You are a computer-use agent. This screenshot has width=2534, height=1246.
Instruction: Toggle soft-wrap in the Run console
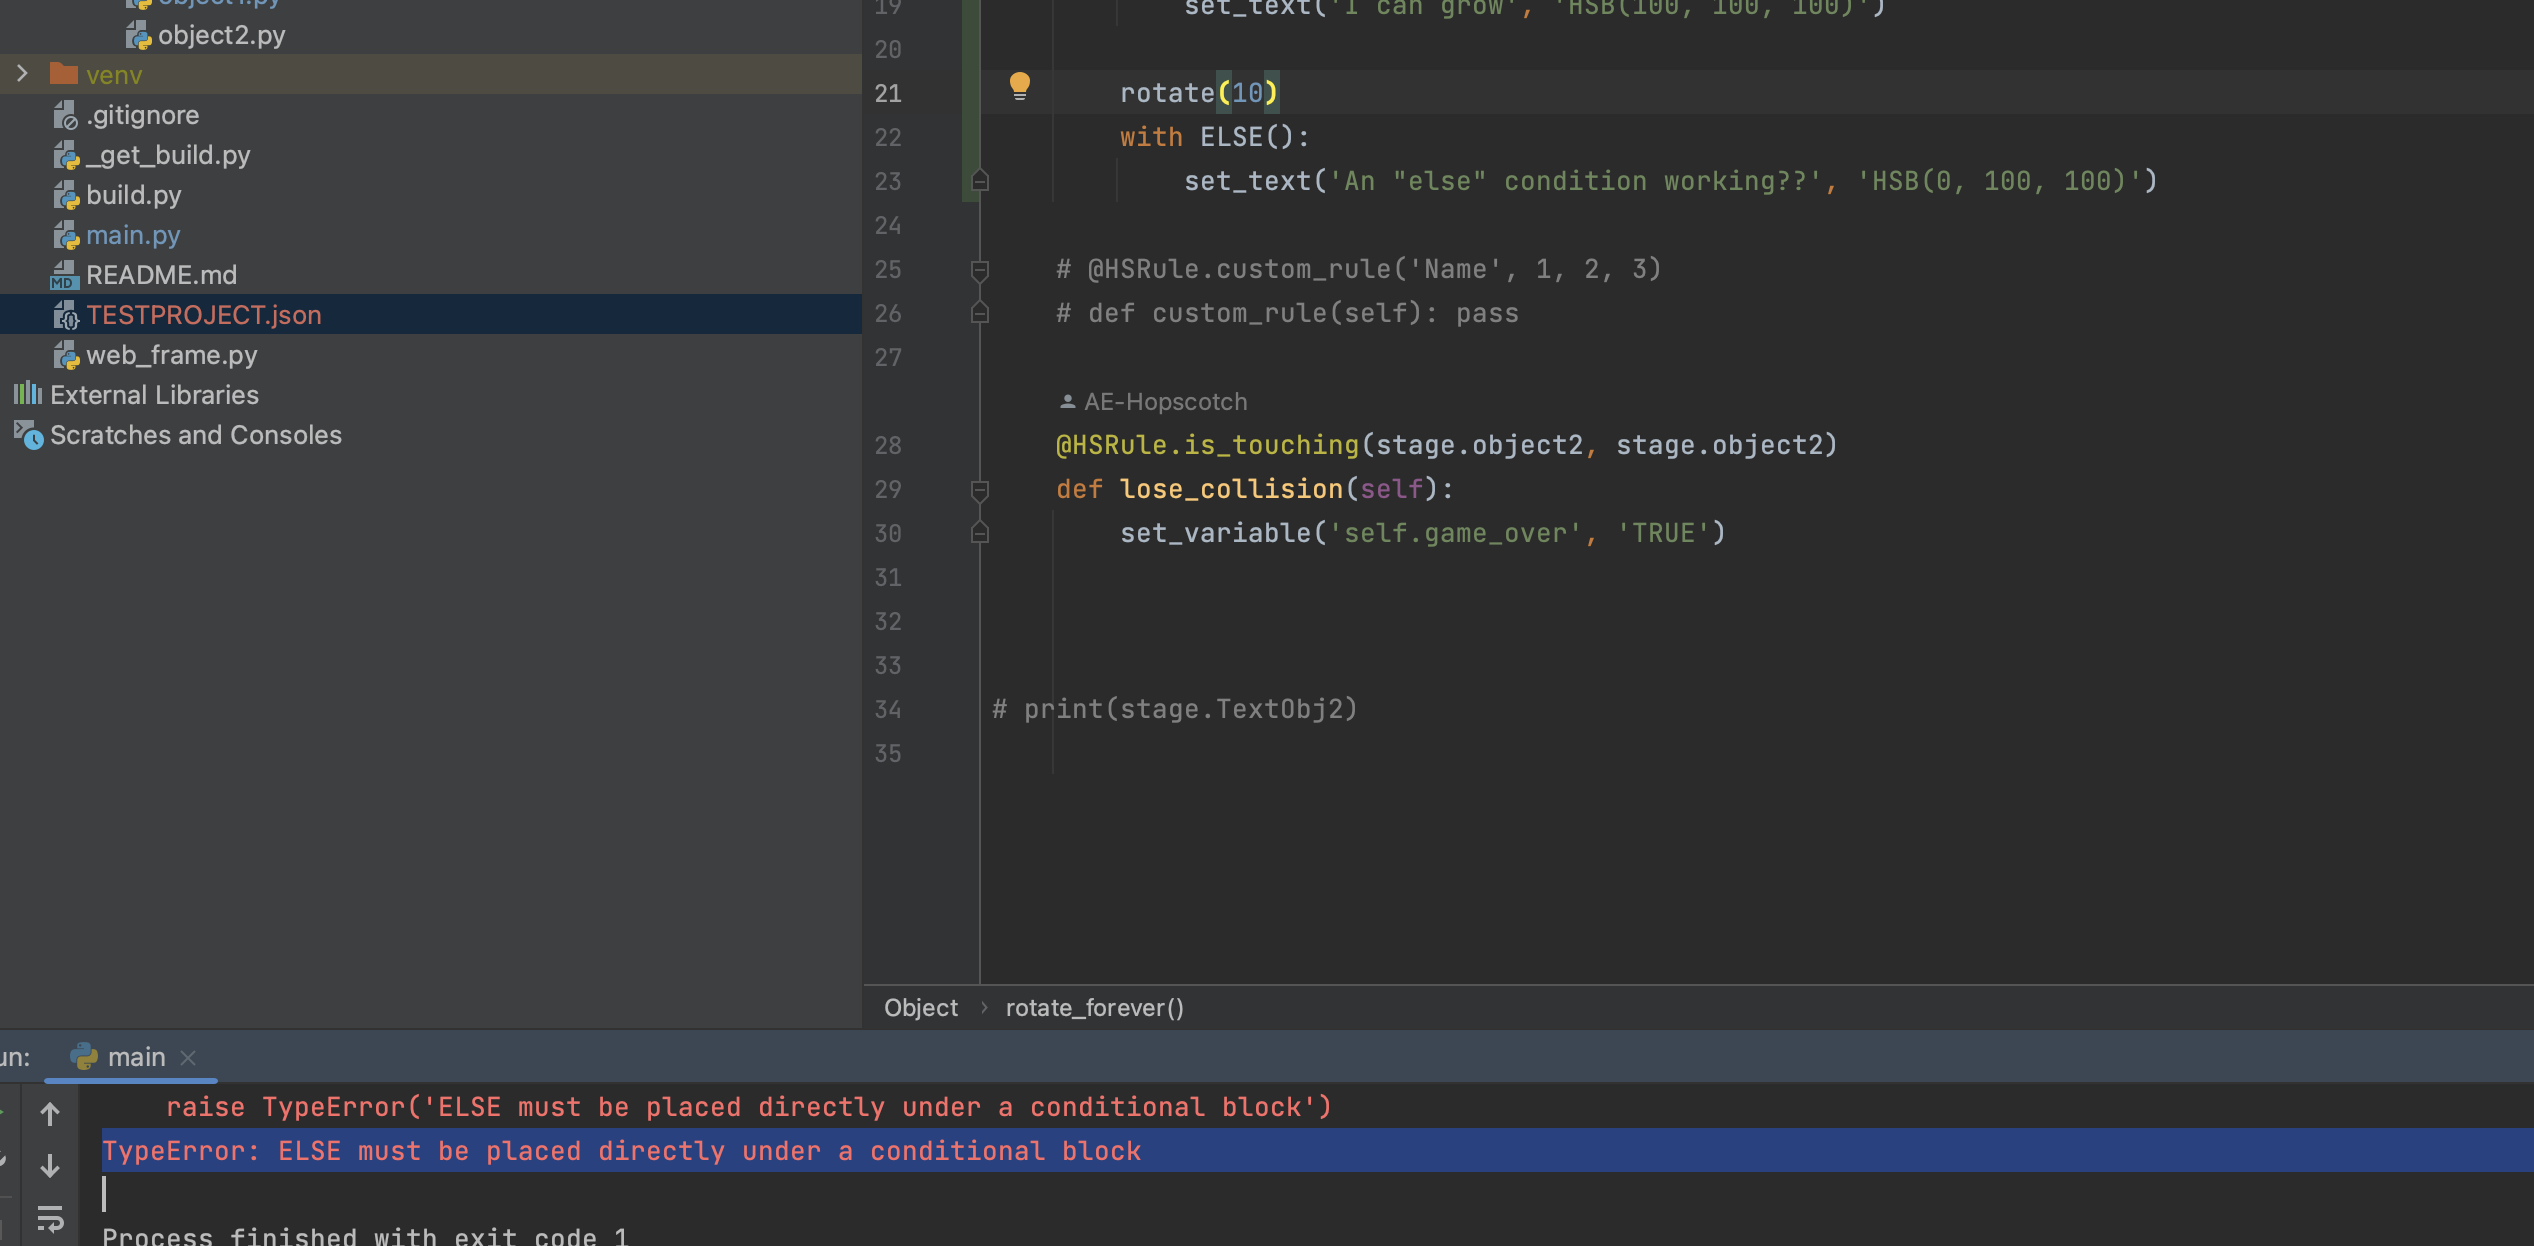point(50,1218)
